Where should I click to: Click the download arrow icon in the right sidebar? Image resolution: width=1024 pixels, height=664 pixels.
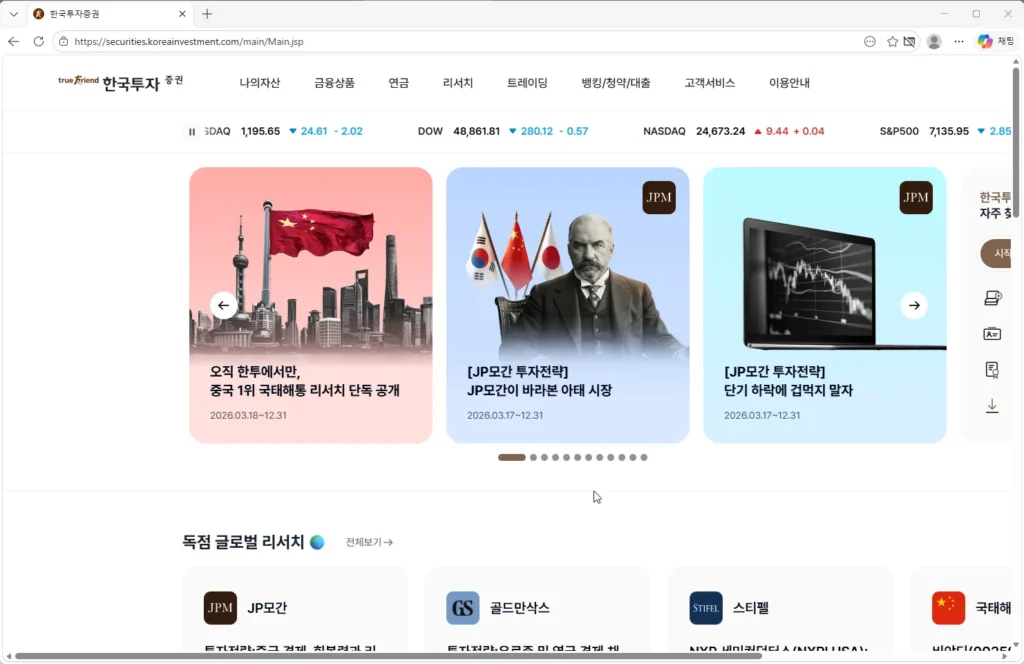point(992,406)
